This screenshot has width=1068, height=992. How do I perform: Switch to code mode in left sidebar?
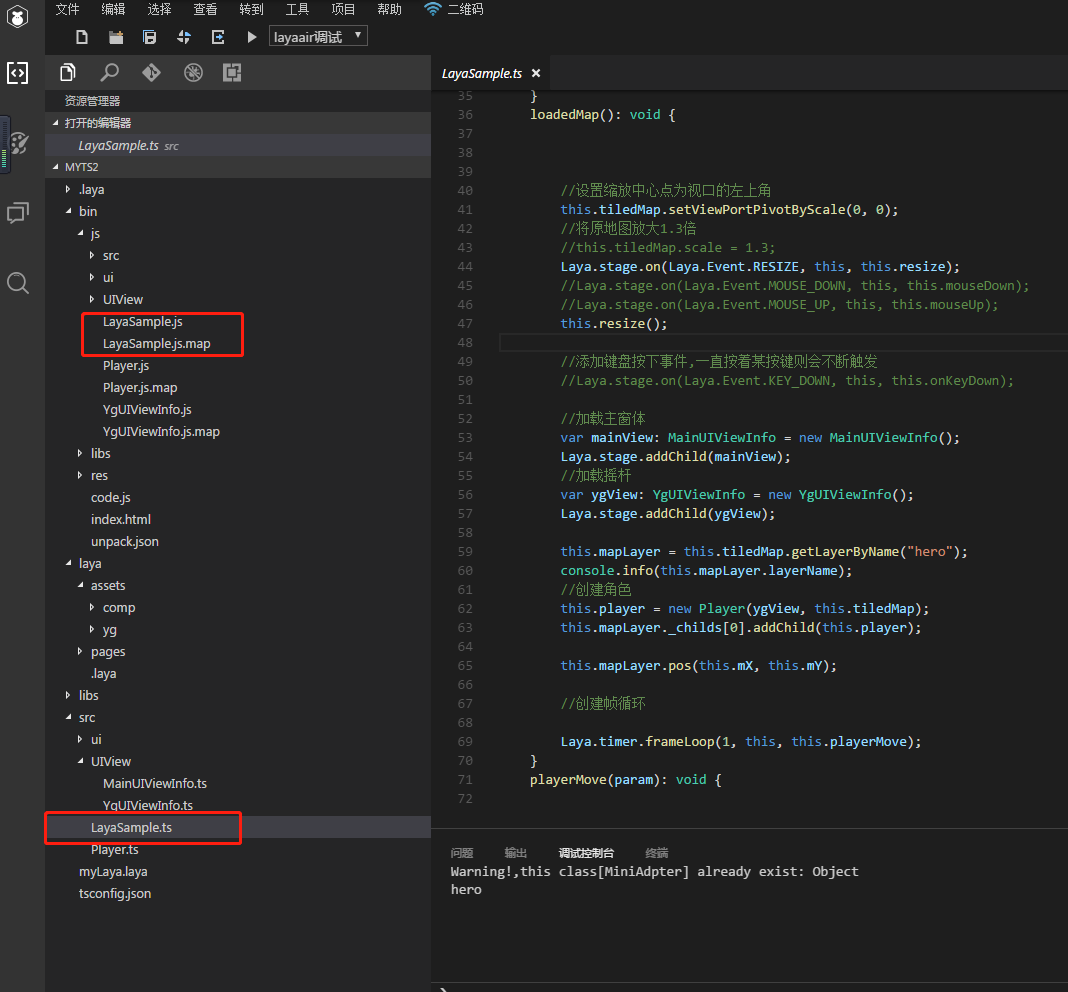click(18, 72)
